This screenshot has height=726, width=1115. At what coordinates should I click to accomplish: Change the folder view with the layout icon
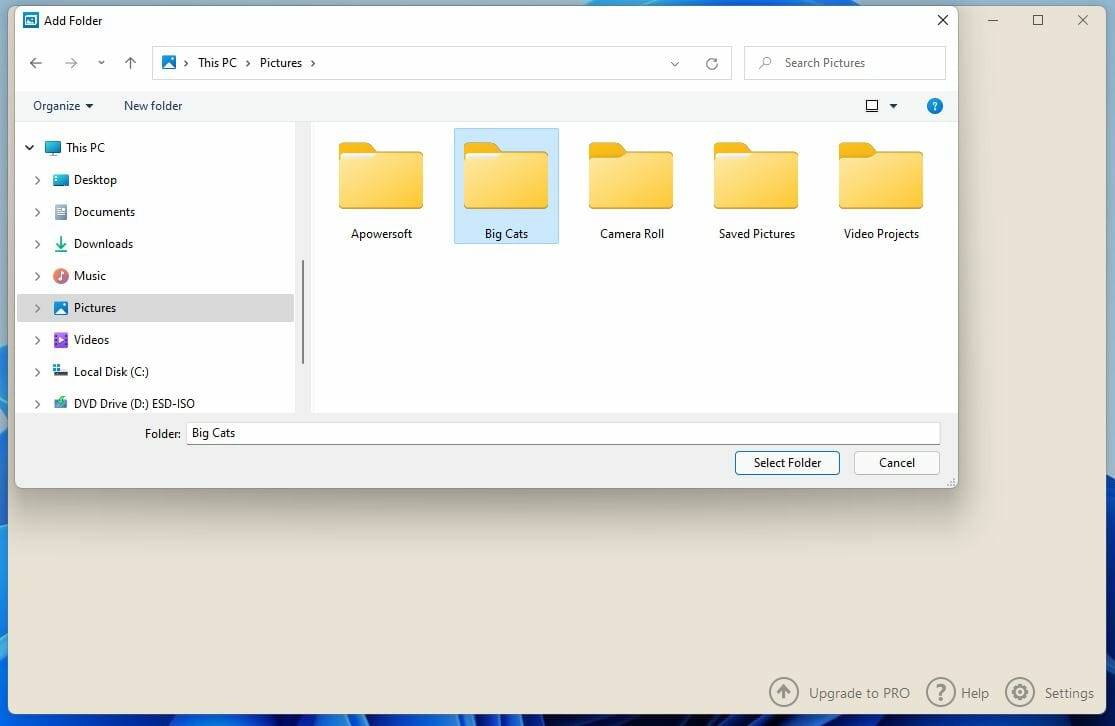pyautogui.click(x=870, y=105)
